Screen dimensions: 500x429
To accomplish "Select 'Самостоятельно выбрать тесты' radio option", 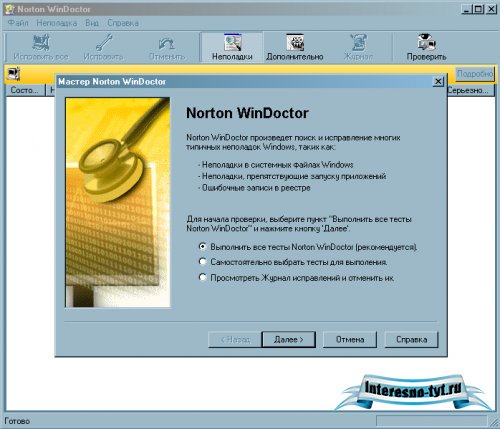I will click(202, 262).
